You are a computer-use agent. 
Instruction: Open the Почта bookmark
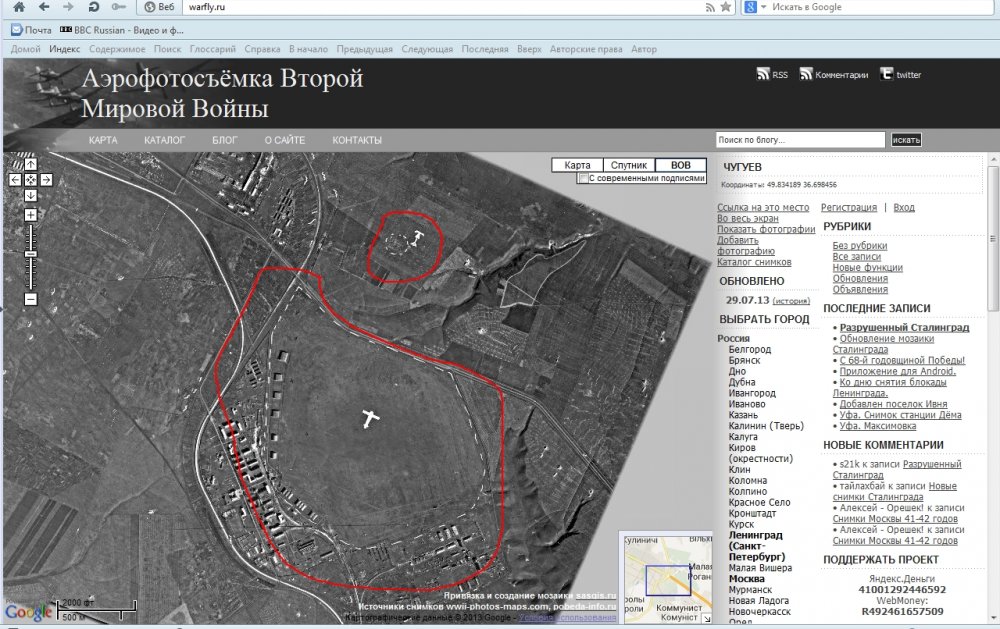click(32, 30)
